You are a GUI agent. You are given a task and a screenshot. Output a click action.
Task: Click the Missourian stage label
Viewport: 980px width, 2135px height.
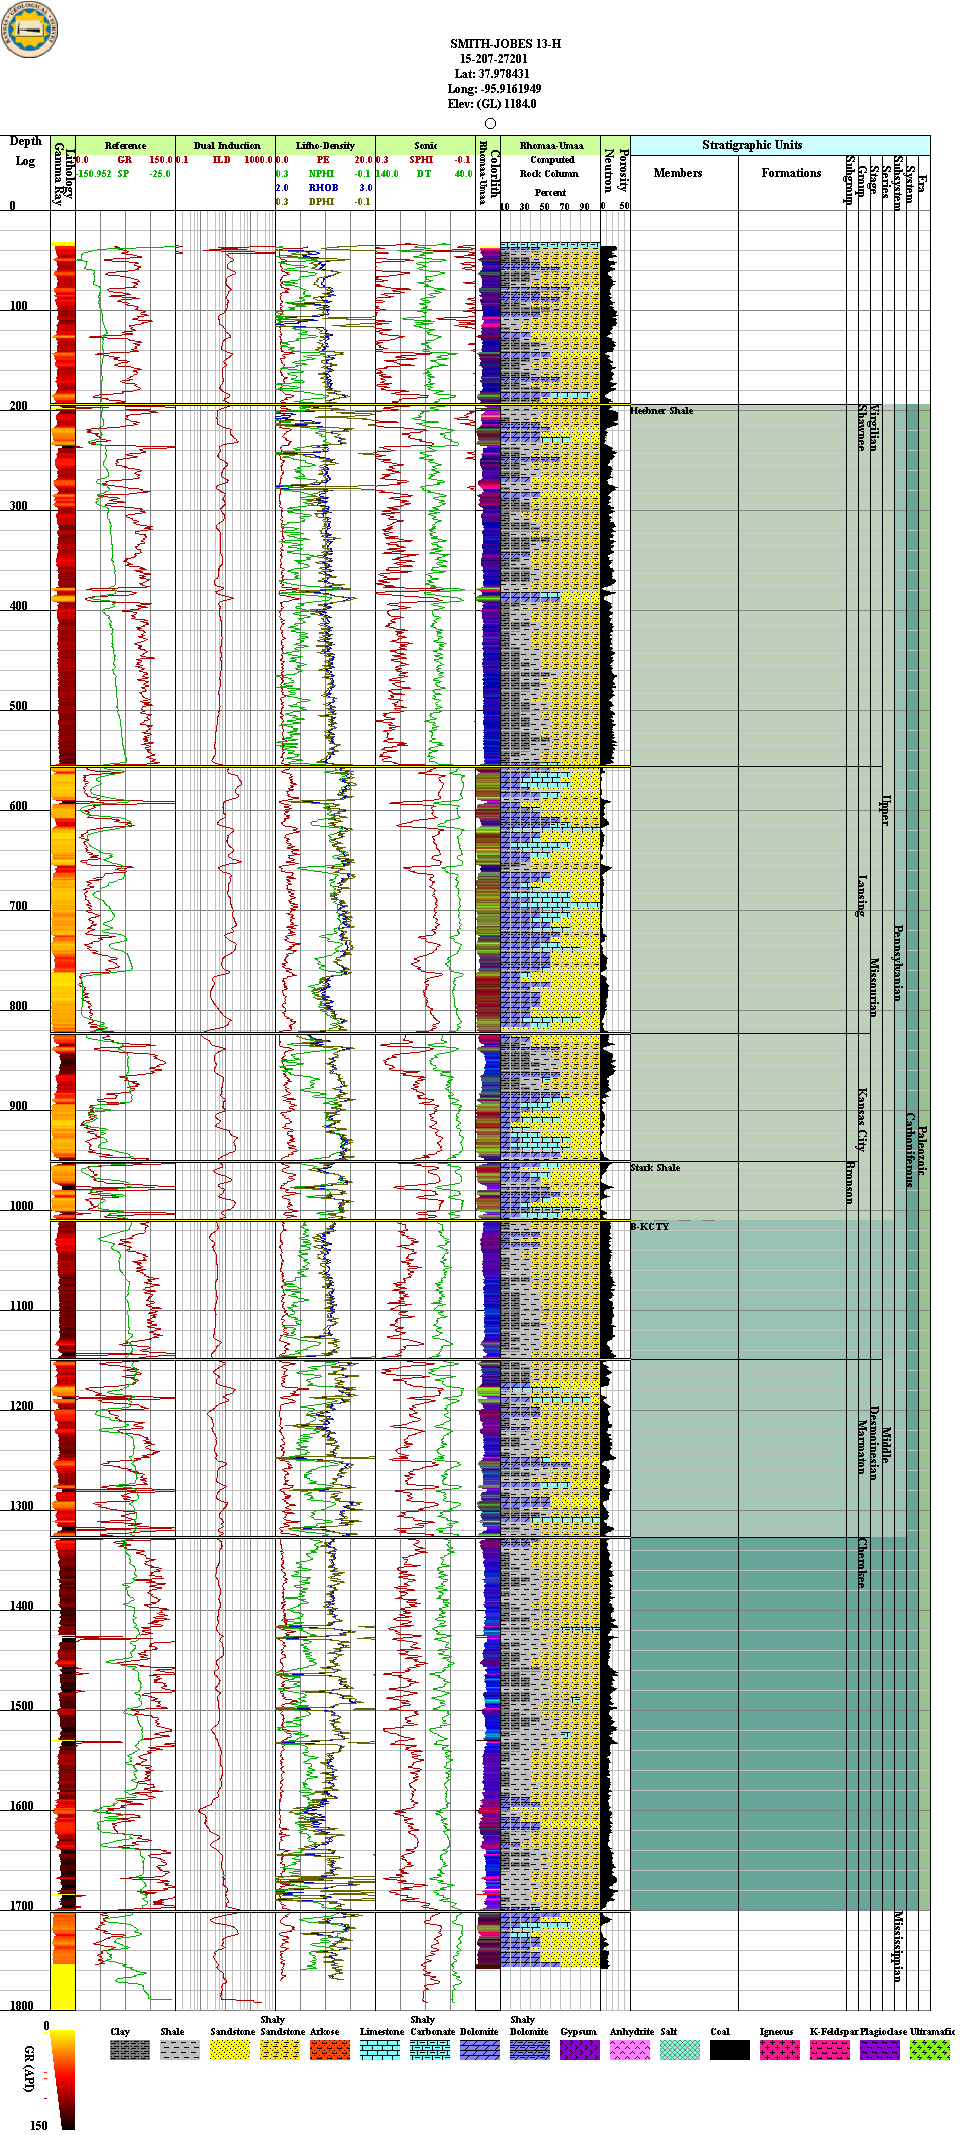tap(874, 987)
